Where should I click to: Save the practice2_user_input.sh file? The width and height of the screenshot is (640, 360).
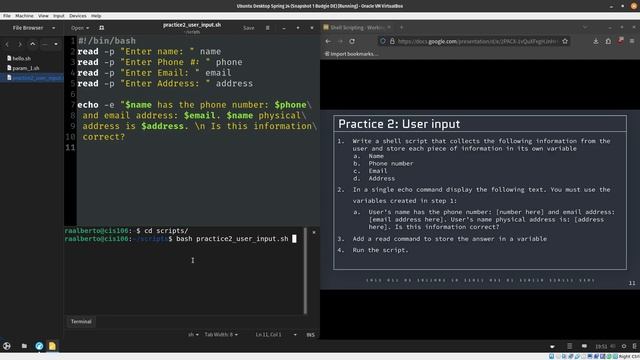pos(249,28)
